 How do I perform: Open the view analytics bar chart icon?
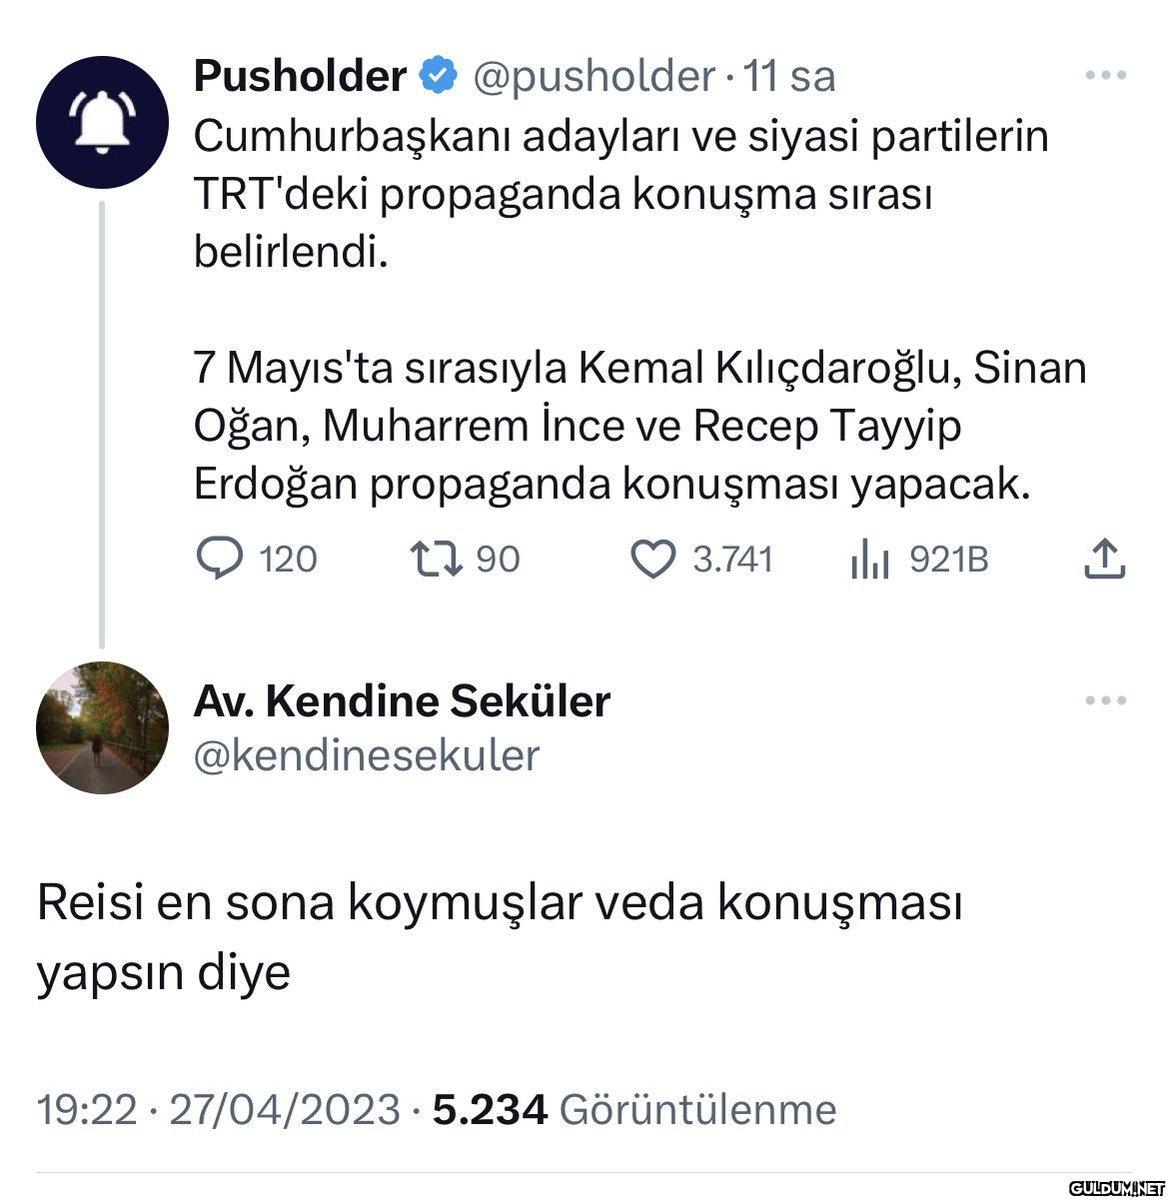point(869,560)
